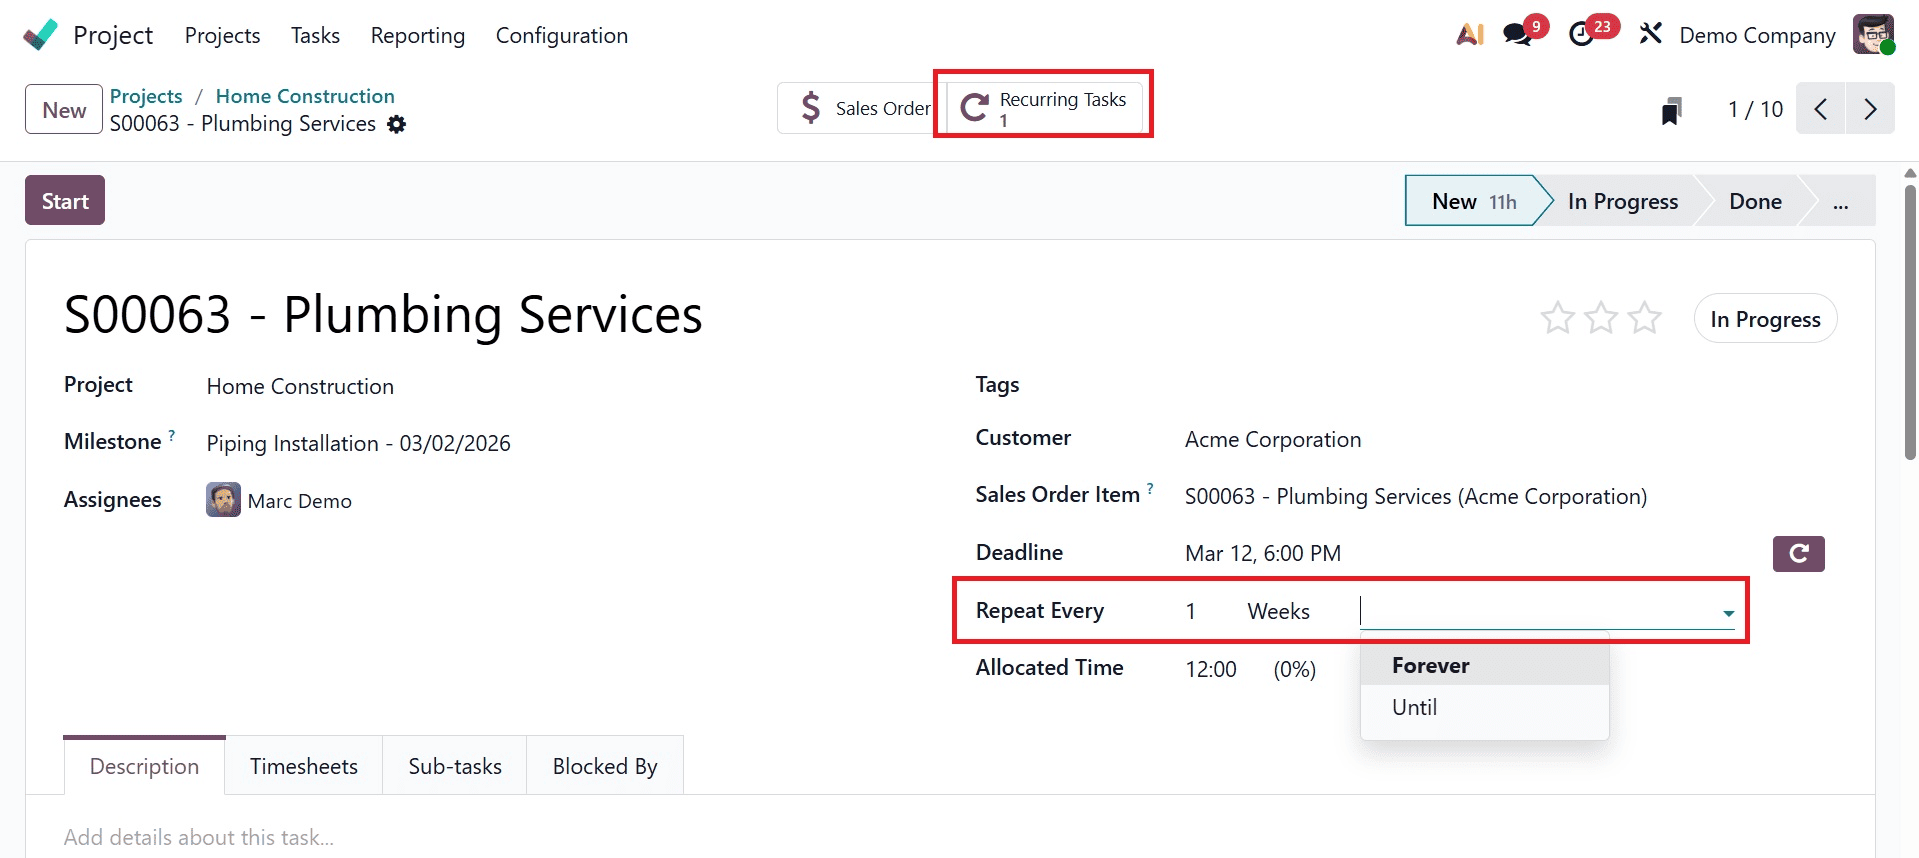Set priority with the third star
Screen dimensions: 1919x858
click(1645, 318)
